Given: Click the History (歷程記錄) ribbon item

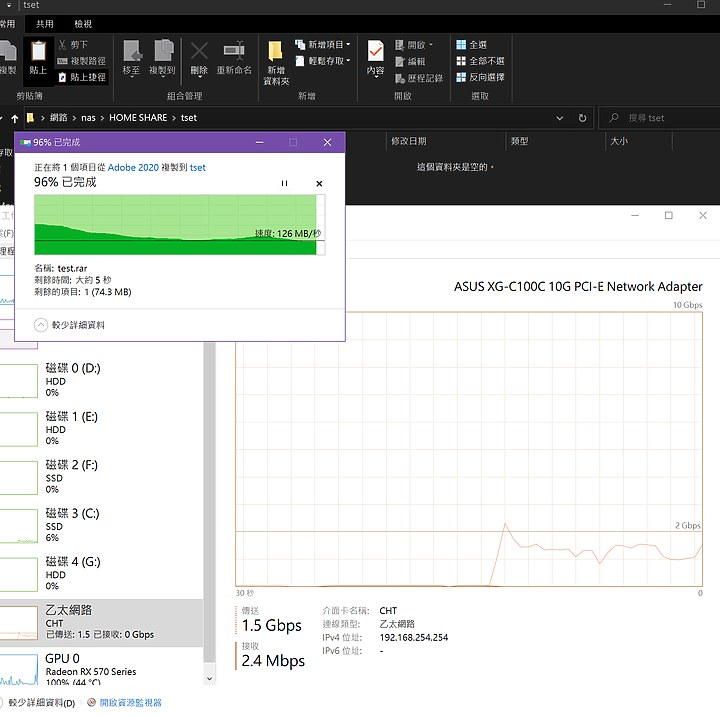Looking at the screenshot, I should click(419, 78).
